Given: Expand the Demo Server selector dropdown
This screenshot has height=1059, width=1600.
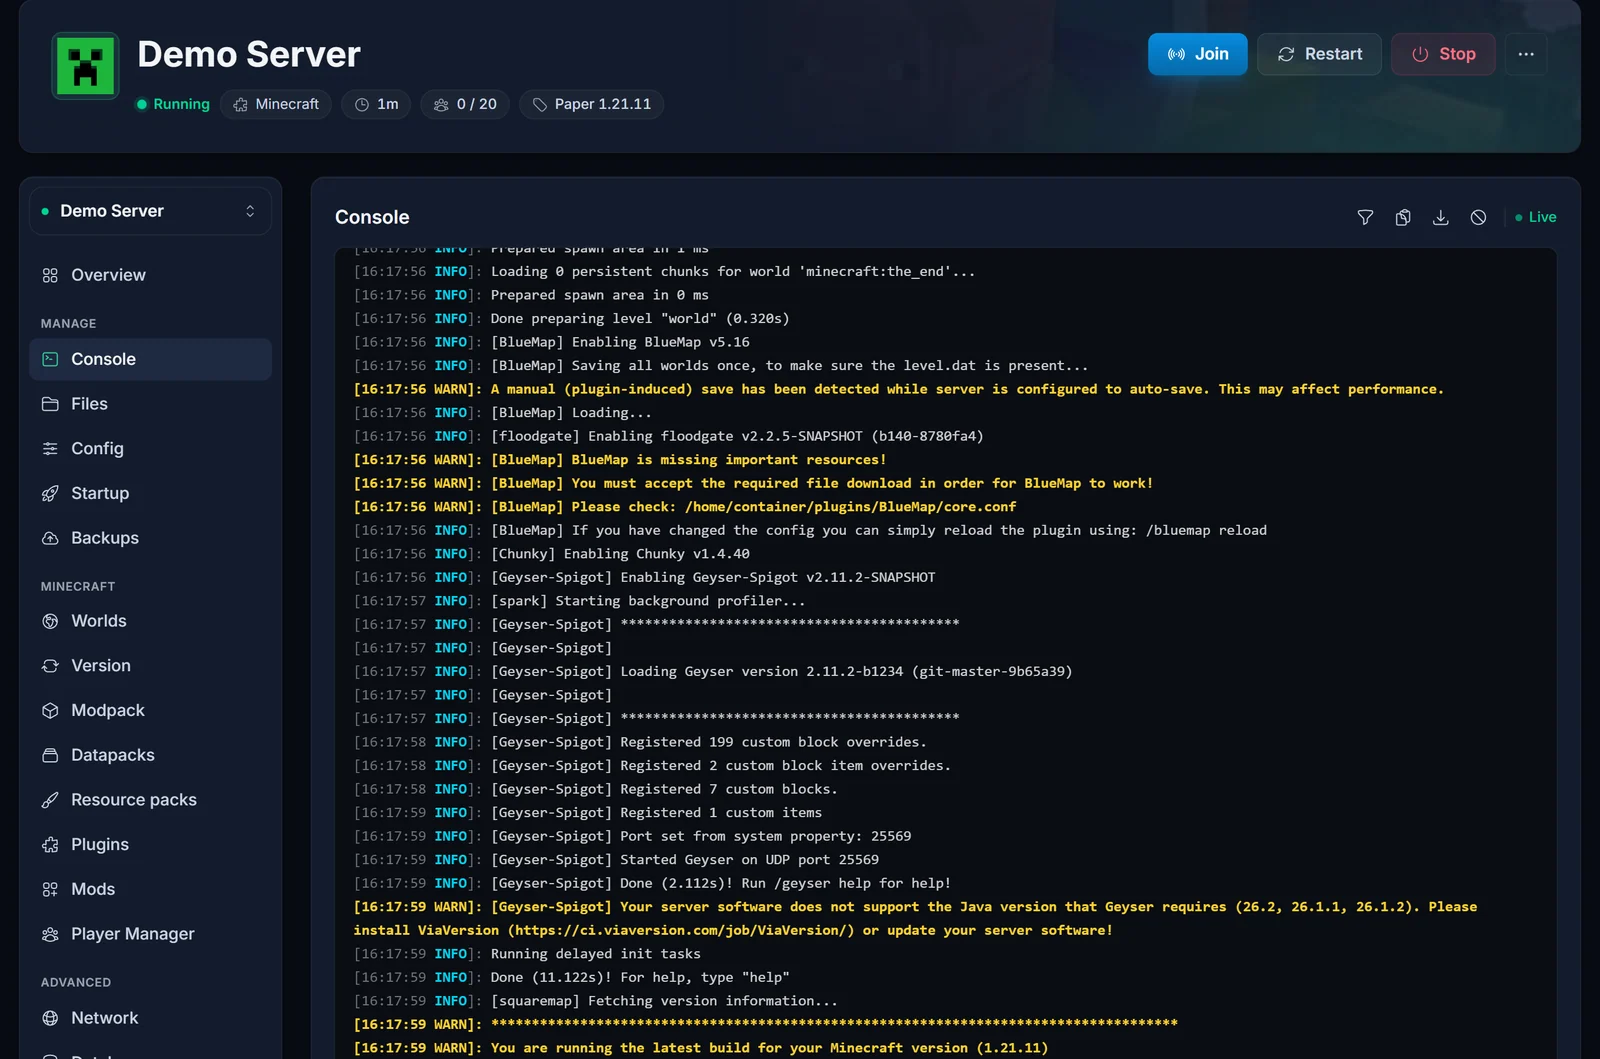Looking at the screenshot, I should click(150, 211).
